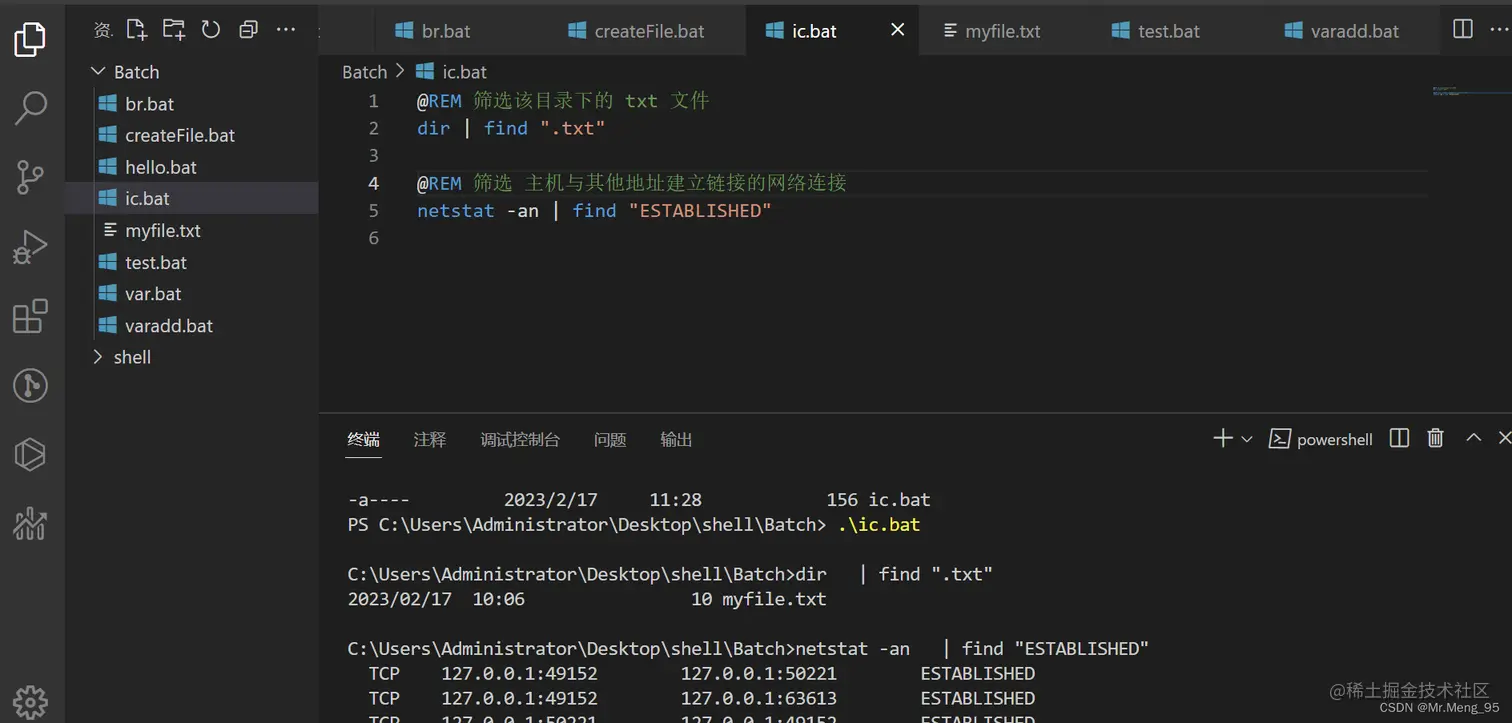Open the play-hexagon icon in activity bar
Screen dimensions: 1512x723
(x=30, y=454)
